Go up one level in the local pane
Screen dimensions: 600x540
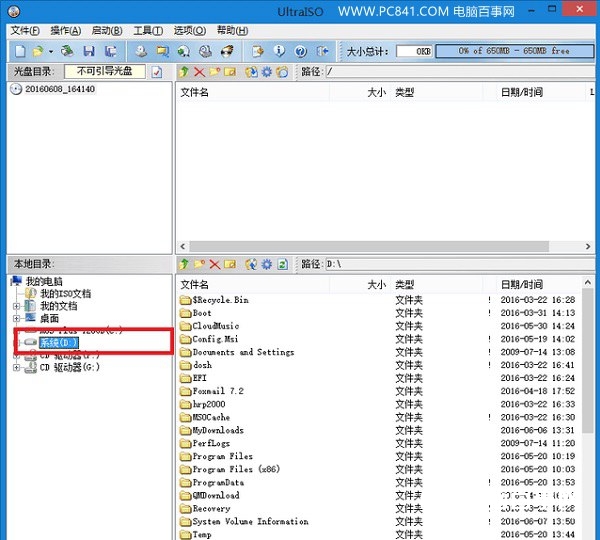coord(184,264)
